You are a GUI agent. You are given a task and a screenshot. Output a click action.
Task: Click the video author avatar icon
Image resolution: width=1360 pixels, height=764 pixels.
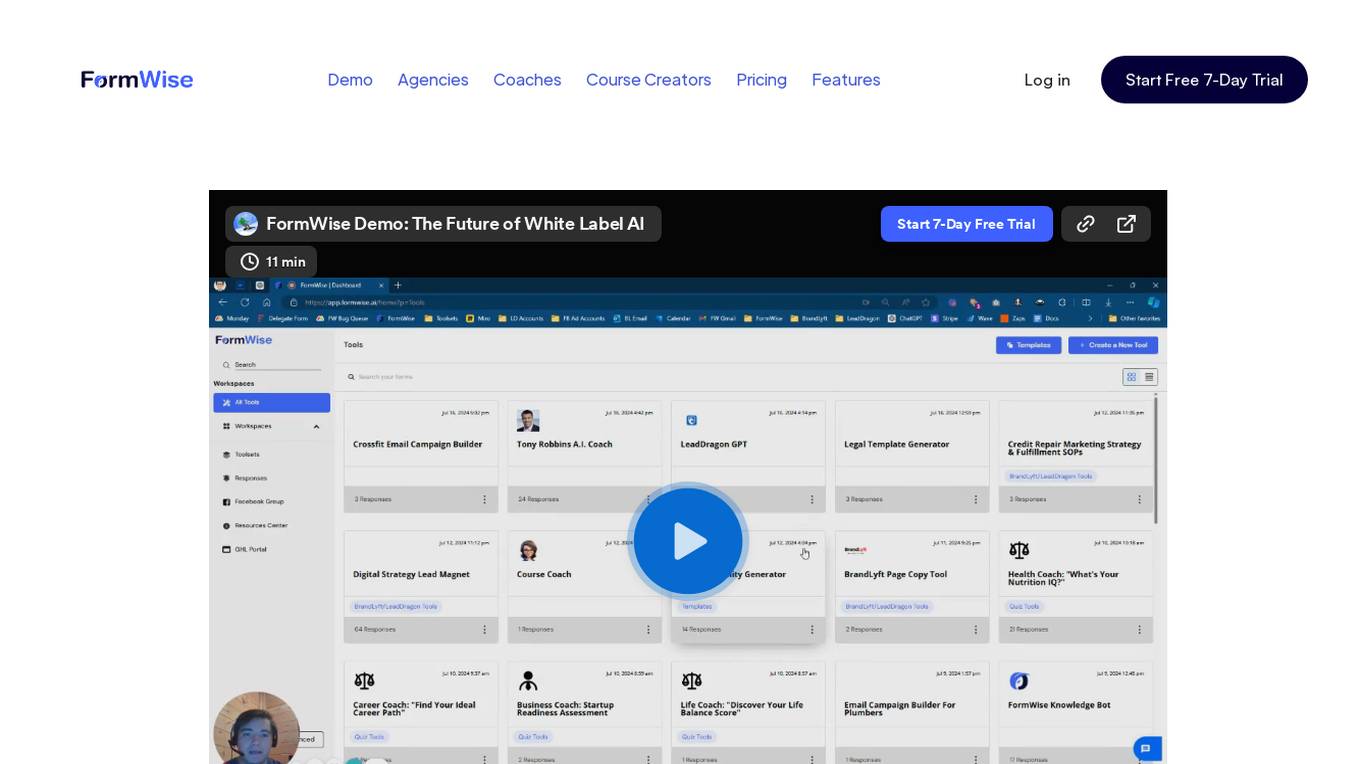[246, 224]
